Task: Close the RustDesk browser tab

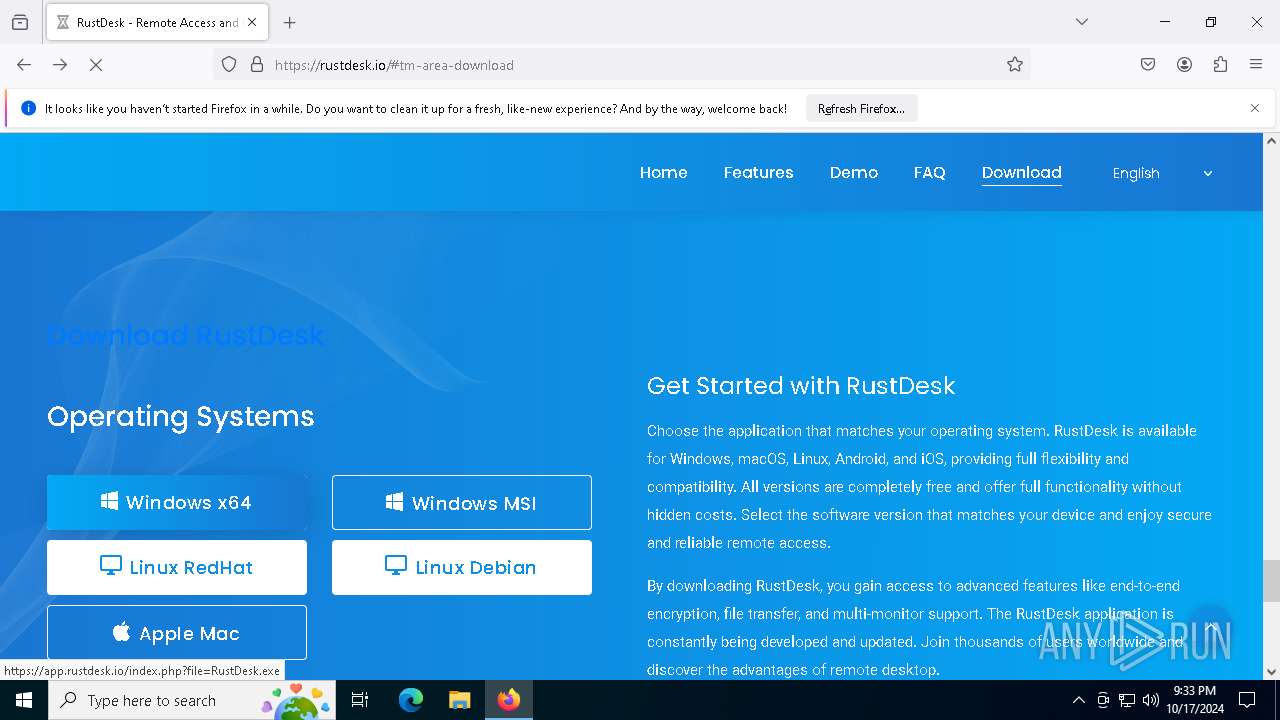Action: [252, 22]
